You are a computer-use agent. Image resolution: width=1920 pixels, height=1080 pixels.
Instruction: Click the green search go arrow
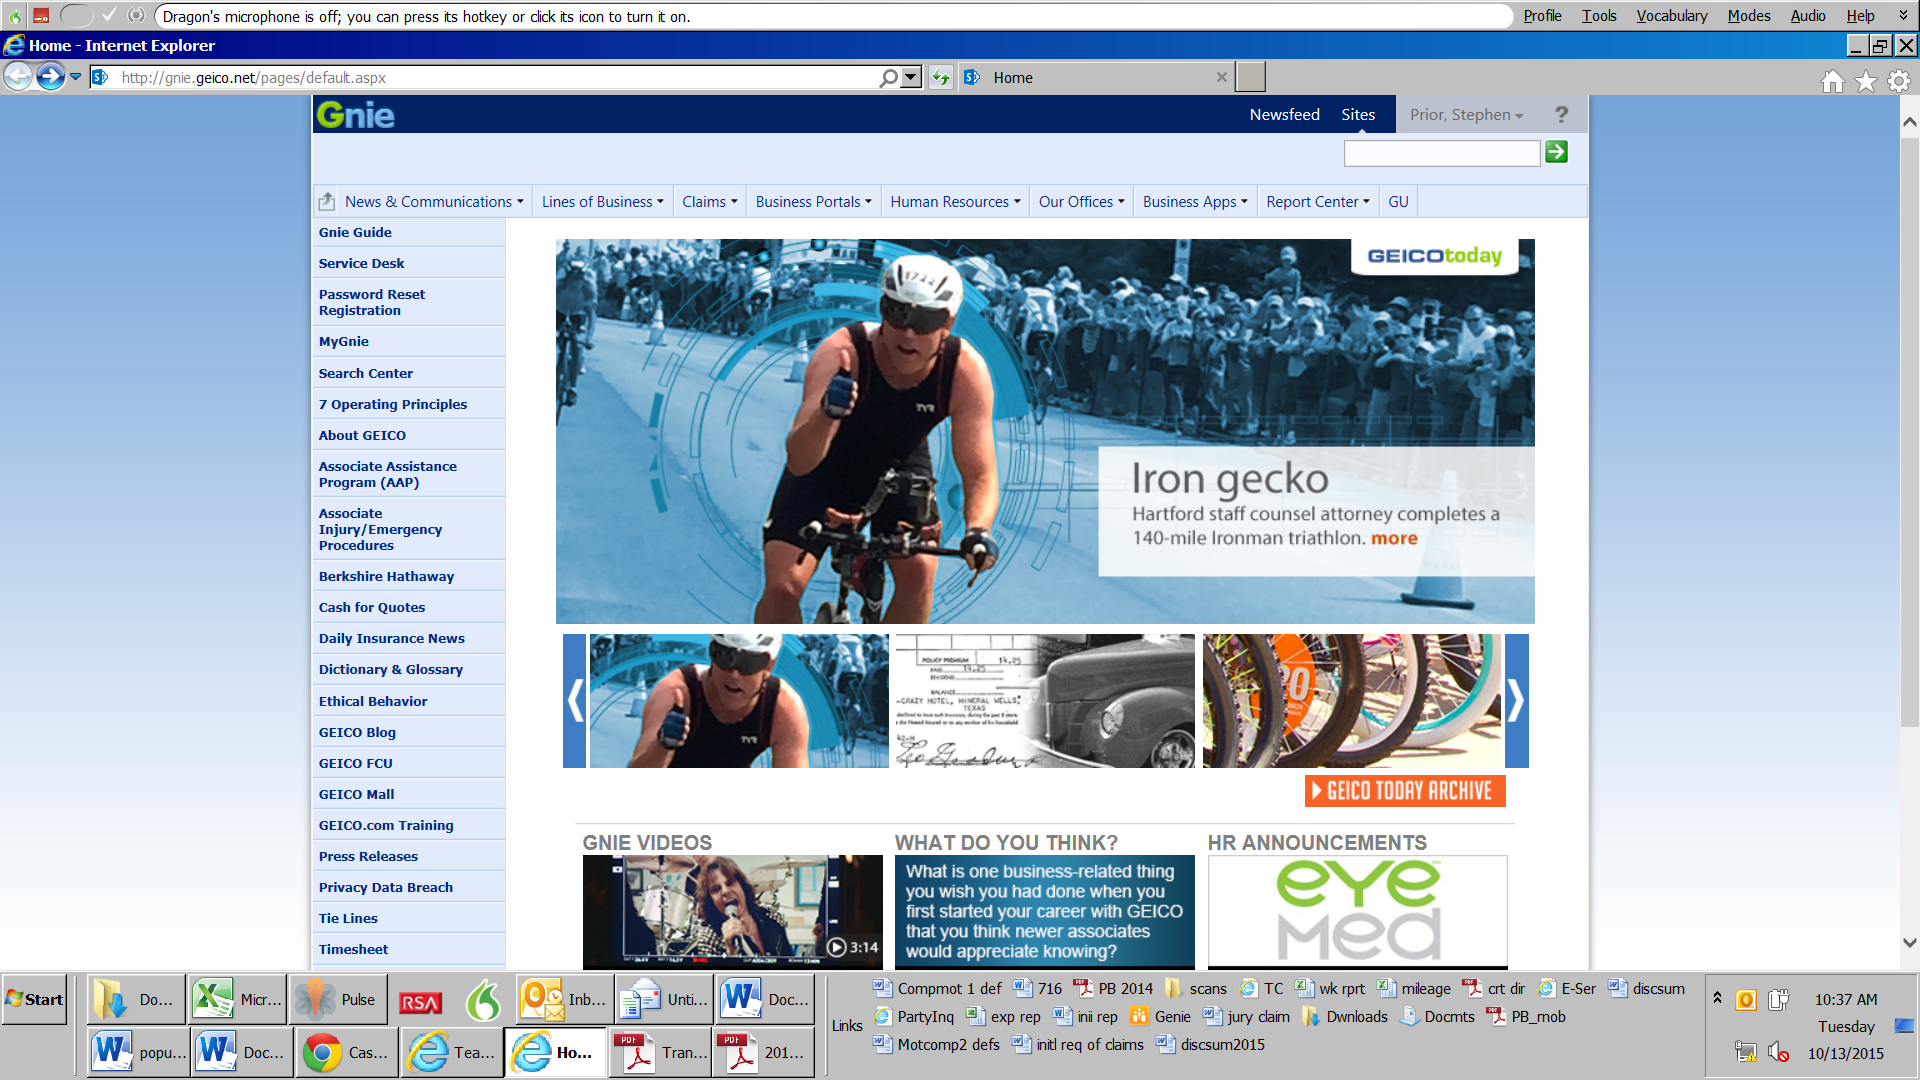click(1556, 152)
